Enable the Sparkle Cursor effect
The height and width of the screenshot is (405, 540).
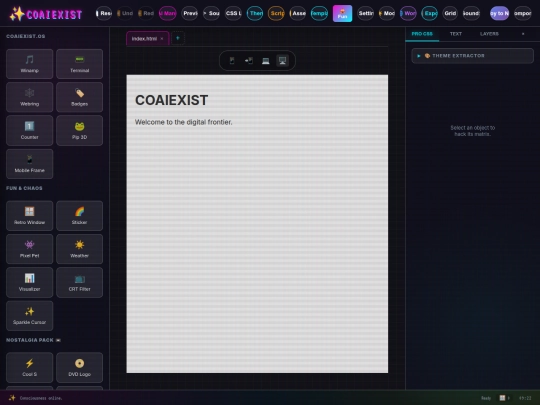pos(30,316)
